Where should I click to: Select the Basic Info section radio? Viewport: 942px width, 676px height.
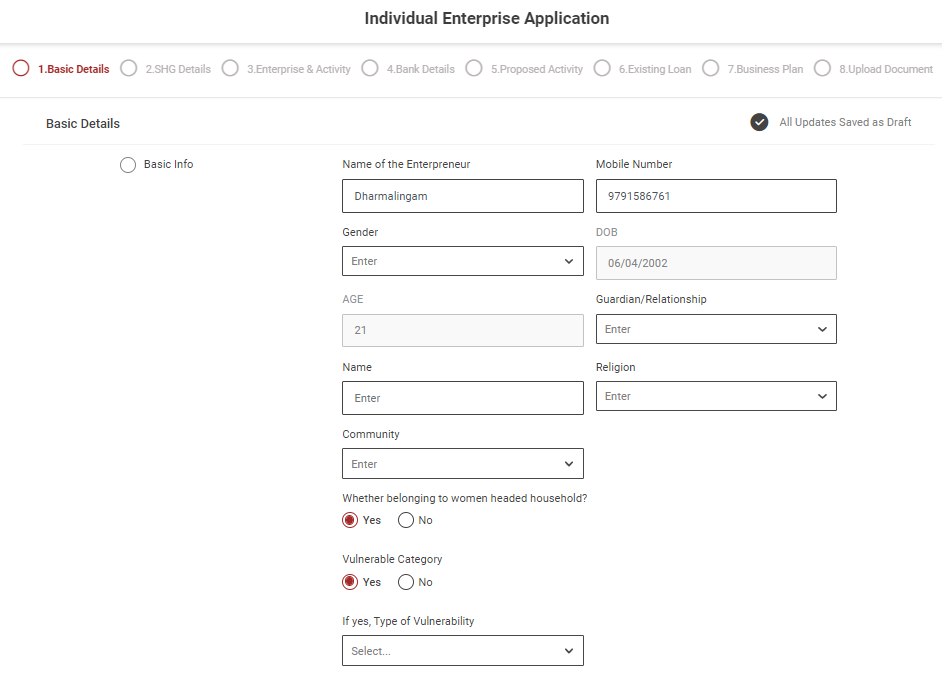128,165
